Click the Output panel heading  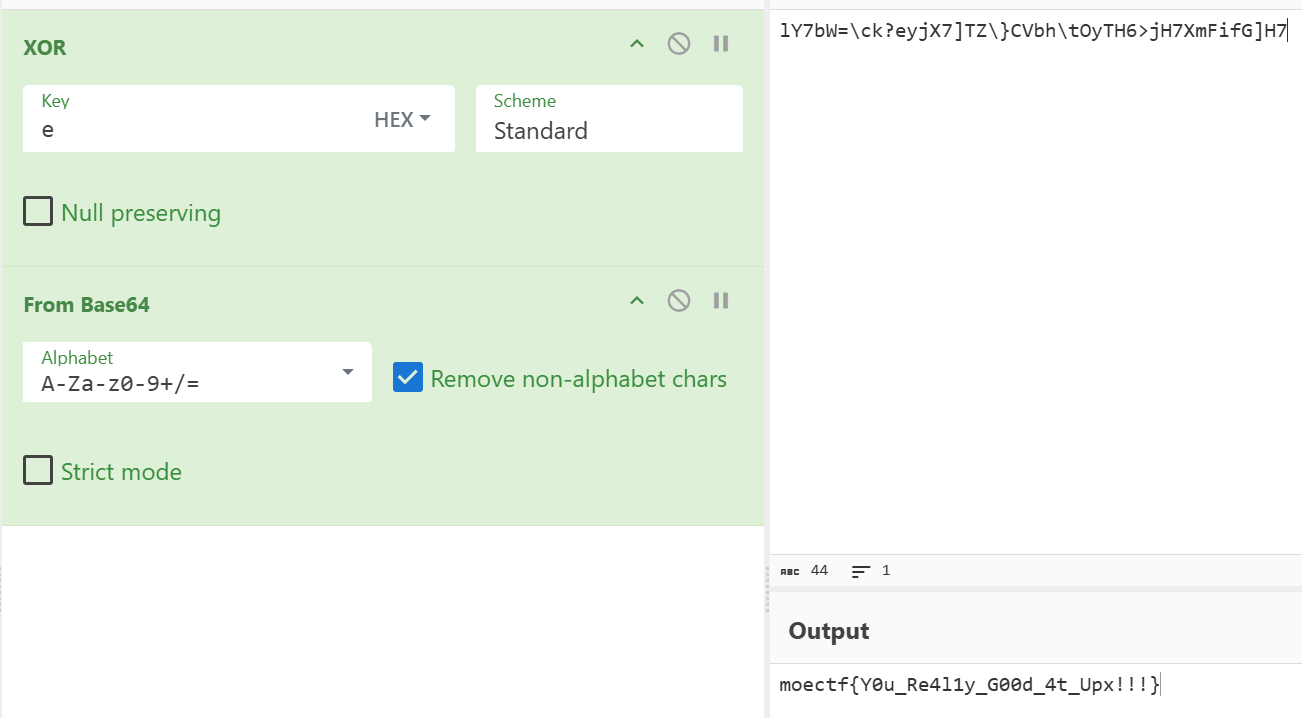(829, 631)
